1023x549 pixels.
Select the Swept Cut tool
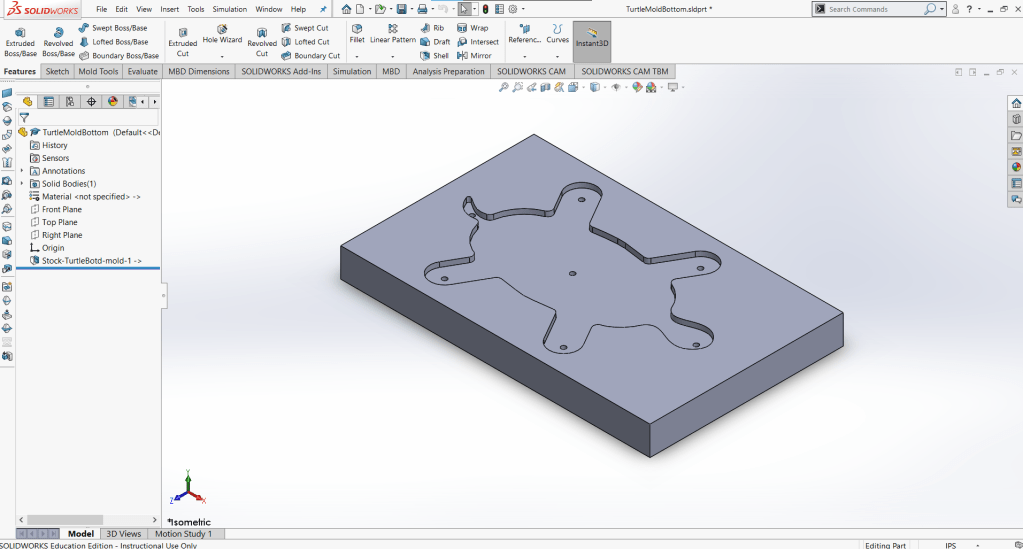point(304,28)
